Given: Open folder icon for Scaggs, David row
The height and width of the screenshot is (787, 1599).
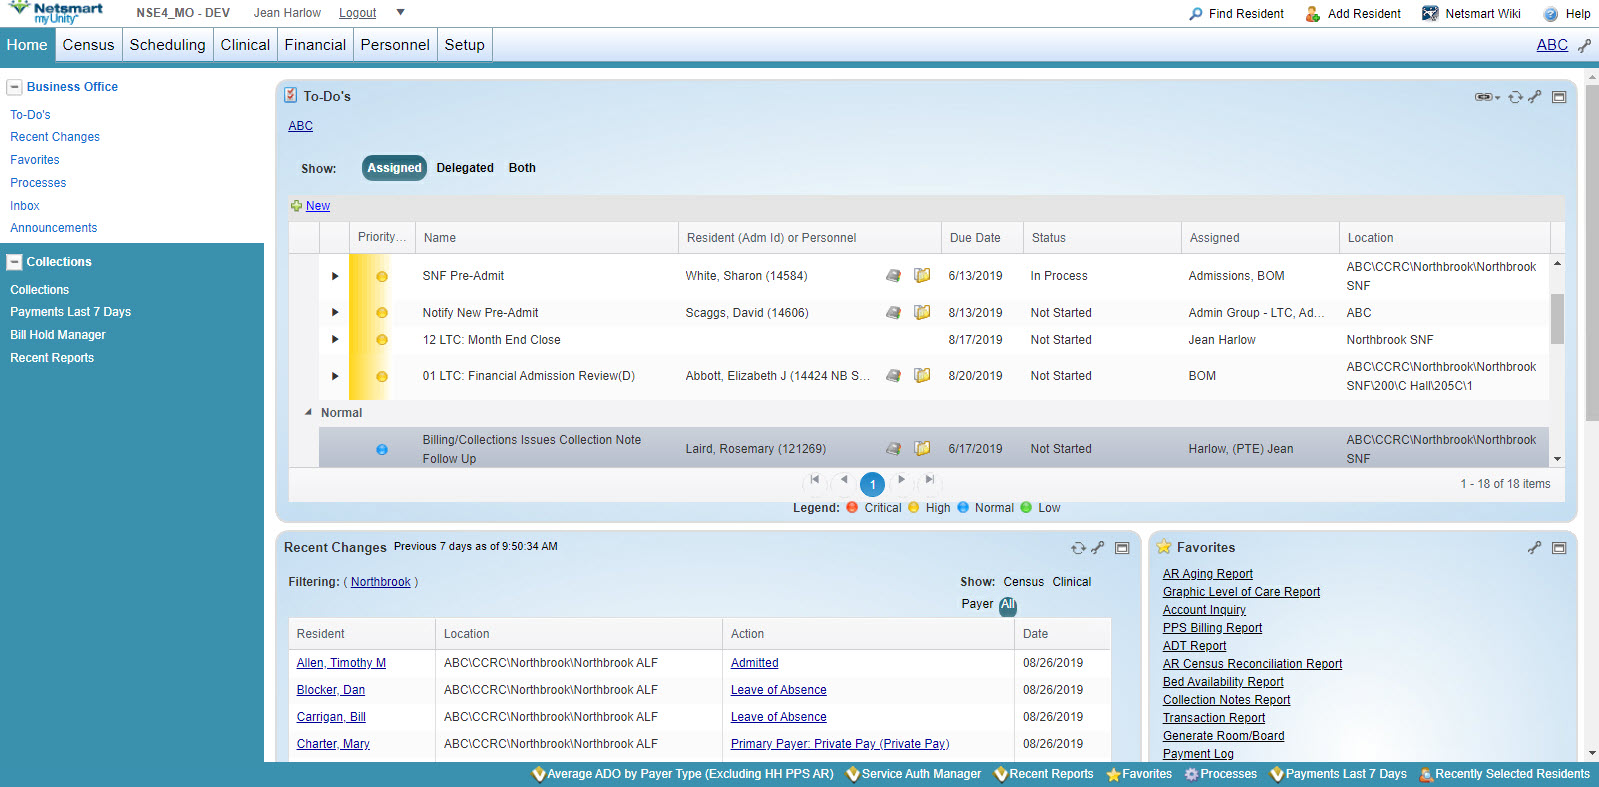Looking at the screenshot, I should pyautogui.click(x=922, y=312).
